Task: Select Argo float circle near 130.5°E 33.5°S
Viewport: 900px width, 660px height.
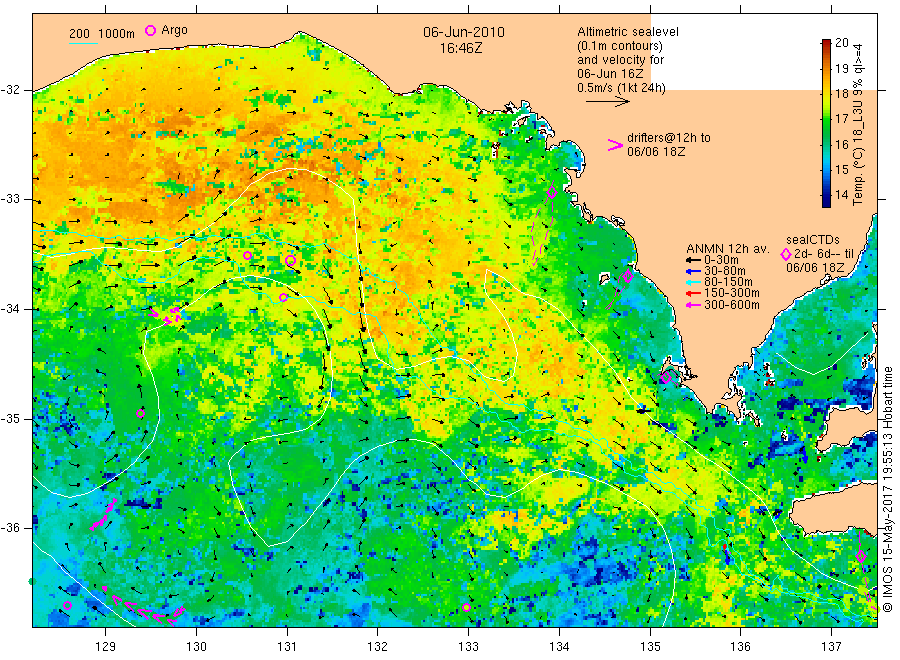Action: point(247,255)
